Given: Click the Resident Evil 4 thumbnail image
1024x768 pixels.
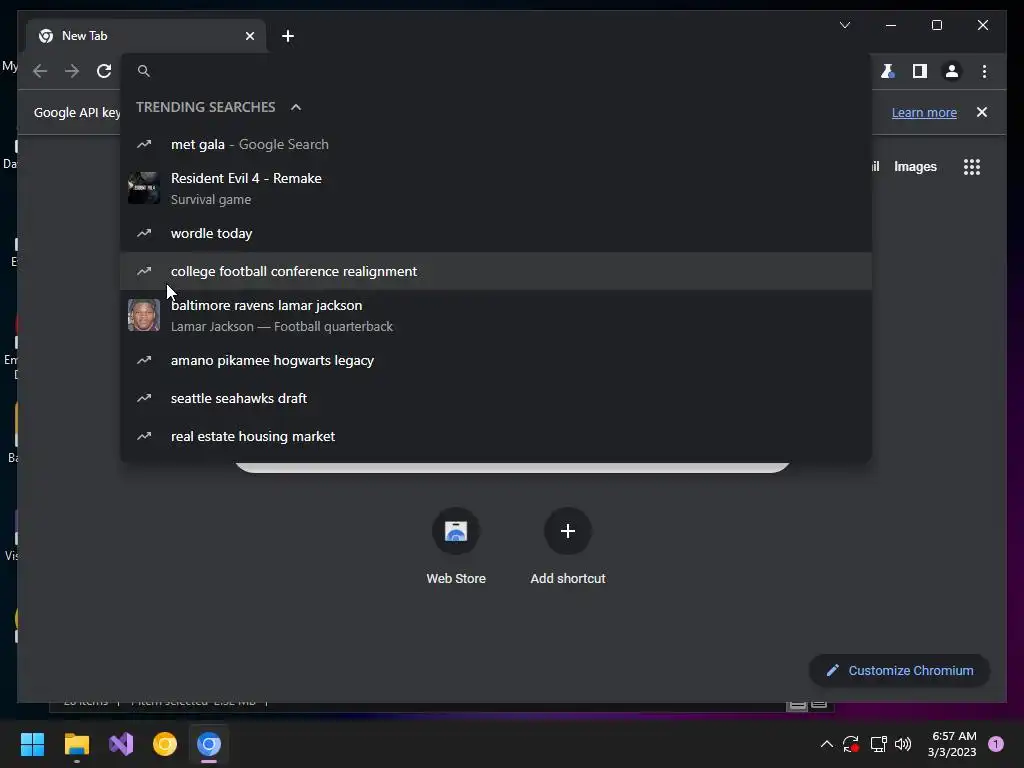Looking at the screenshot, I should click(144, 188).
